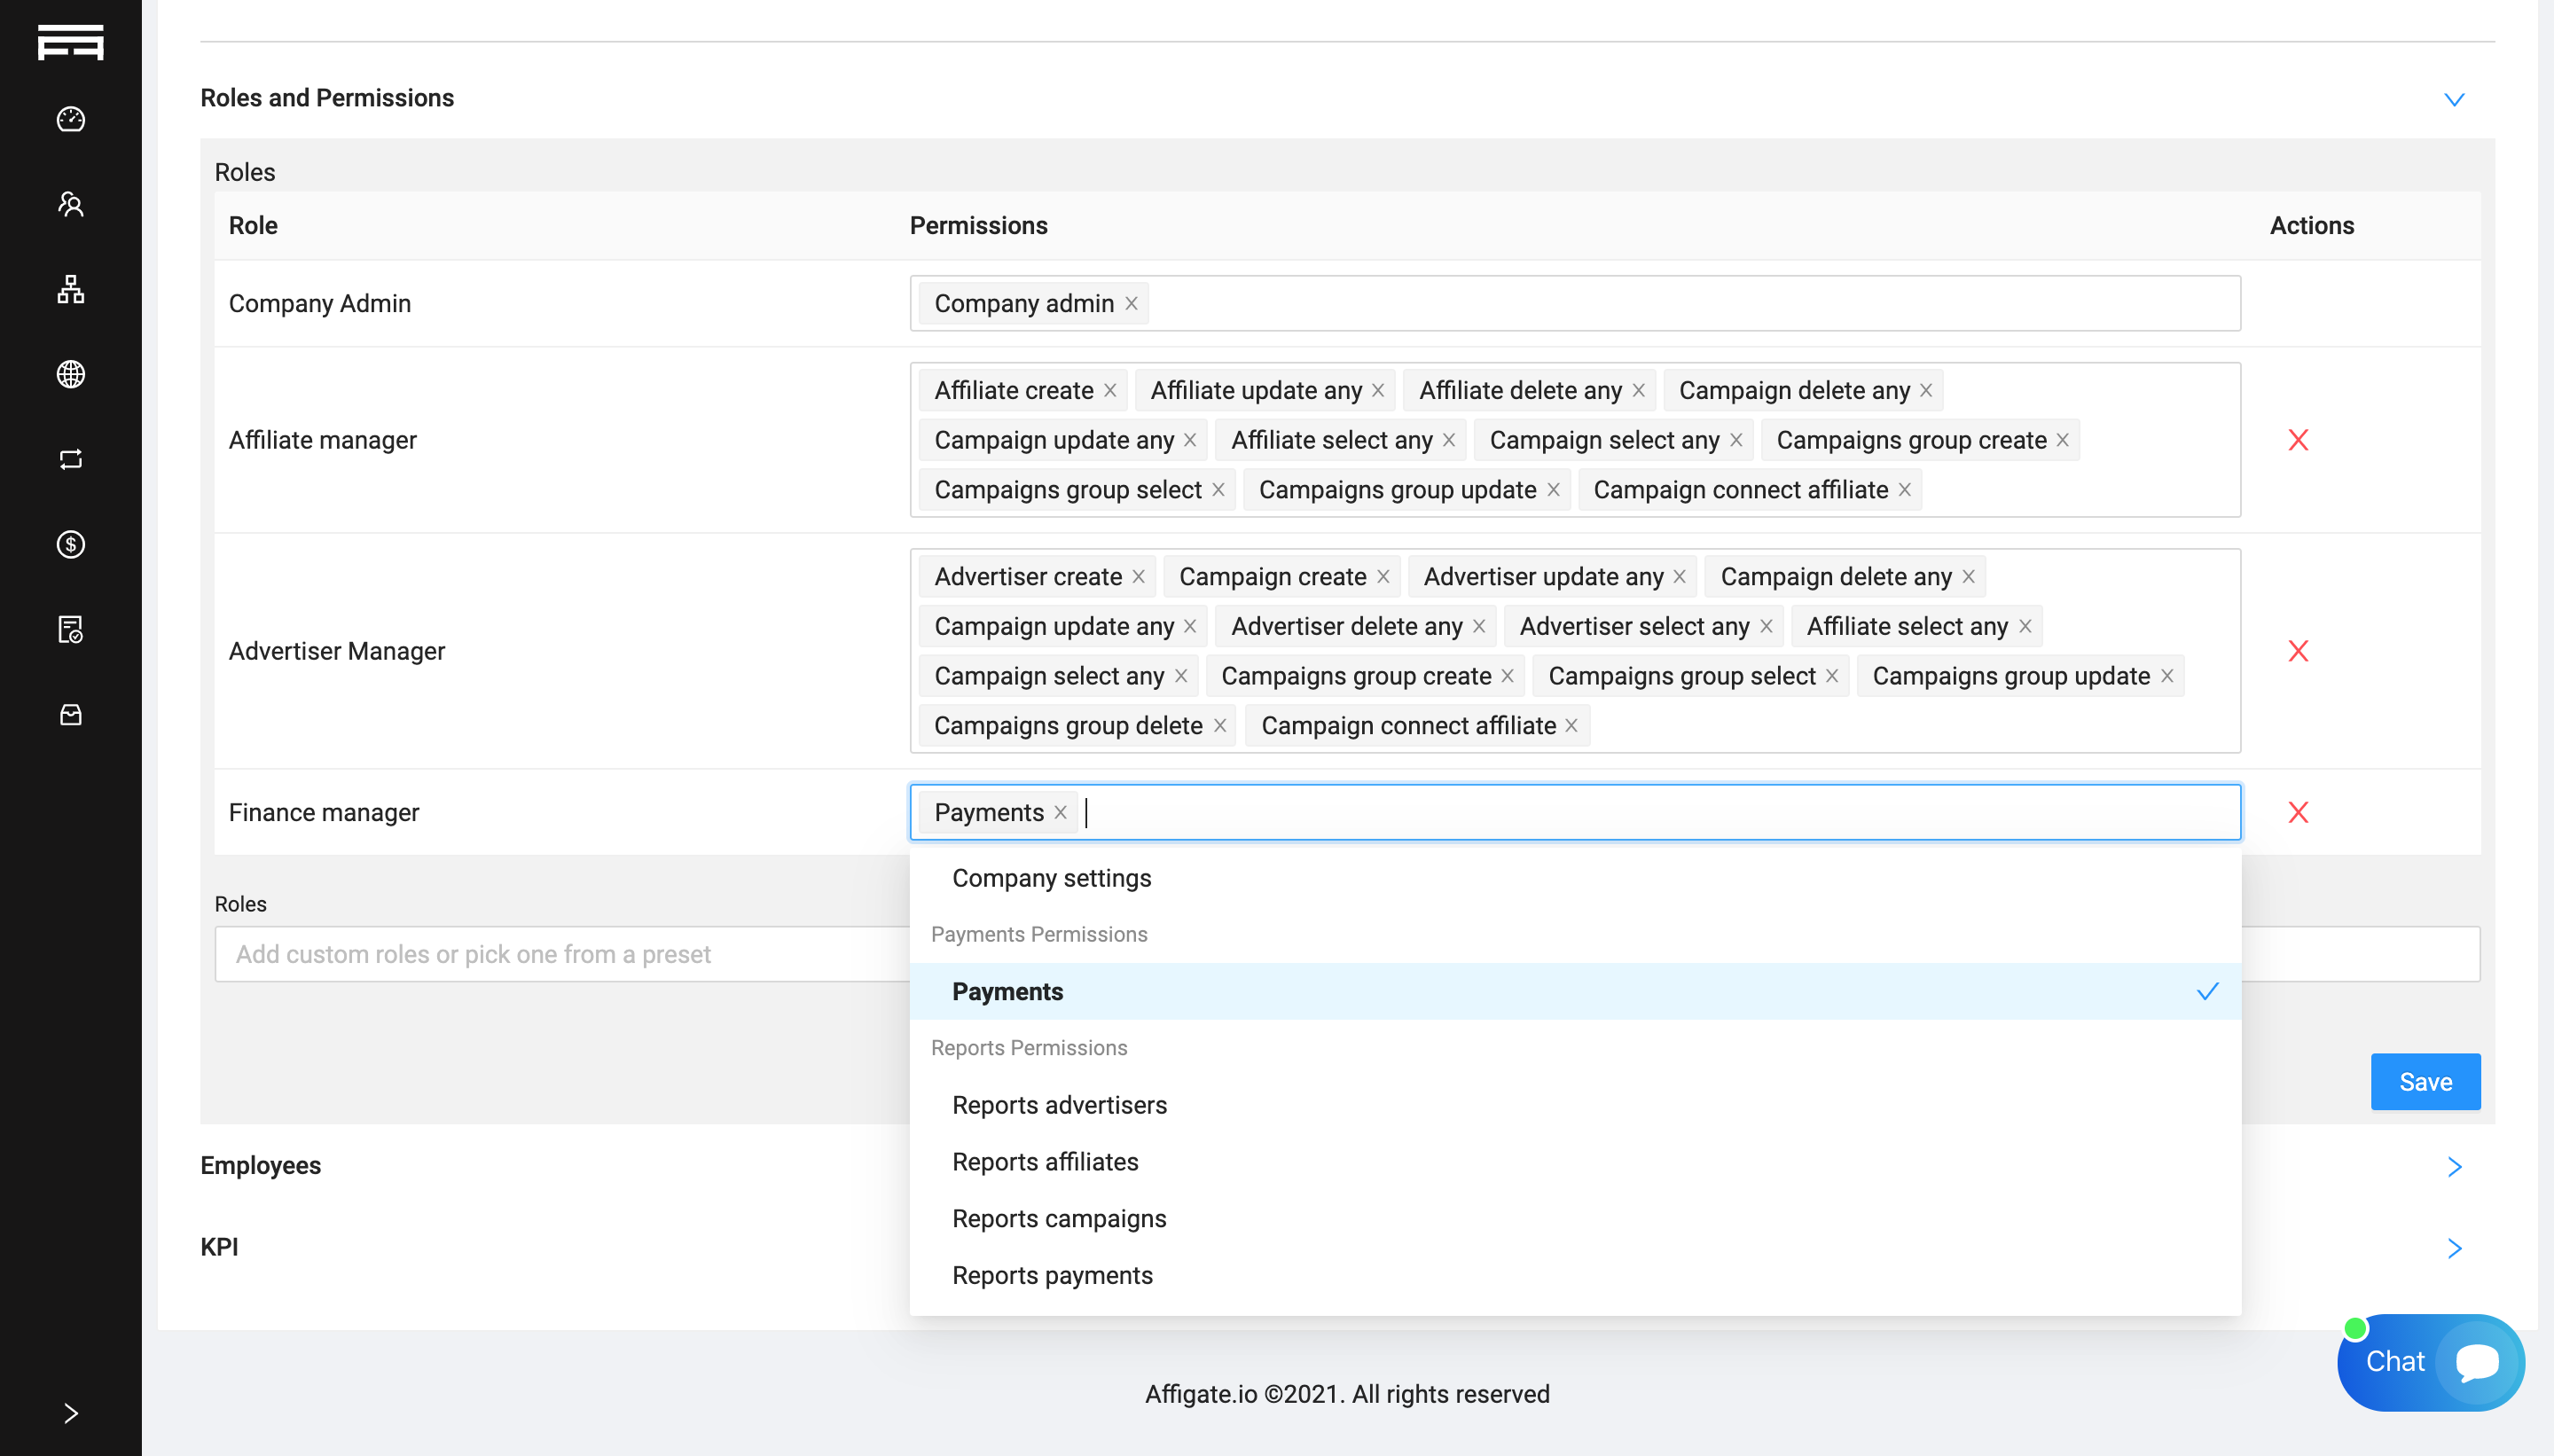Deselect the checked Payments option

(1574, 991)
